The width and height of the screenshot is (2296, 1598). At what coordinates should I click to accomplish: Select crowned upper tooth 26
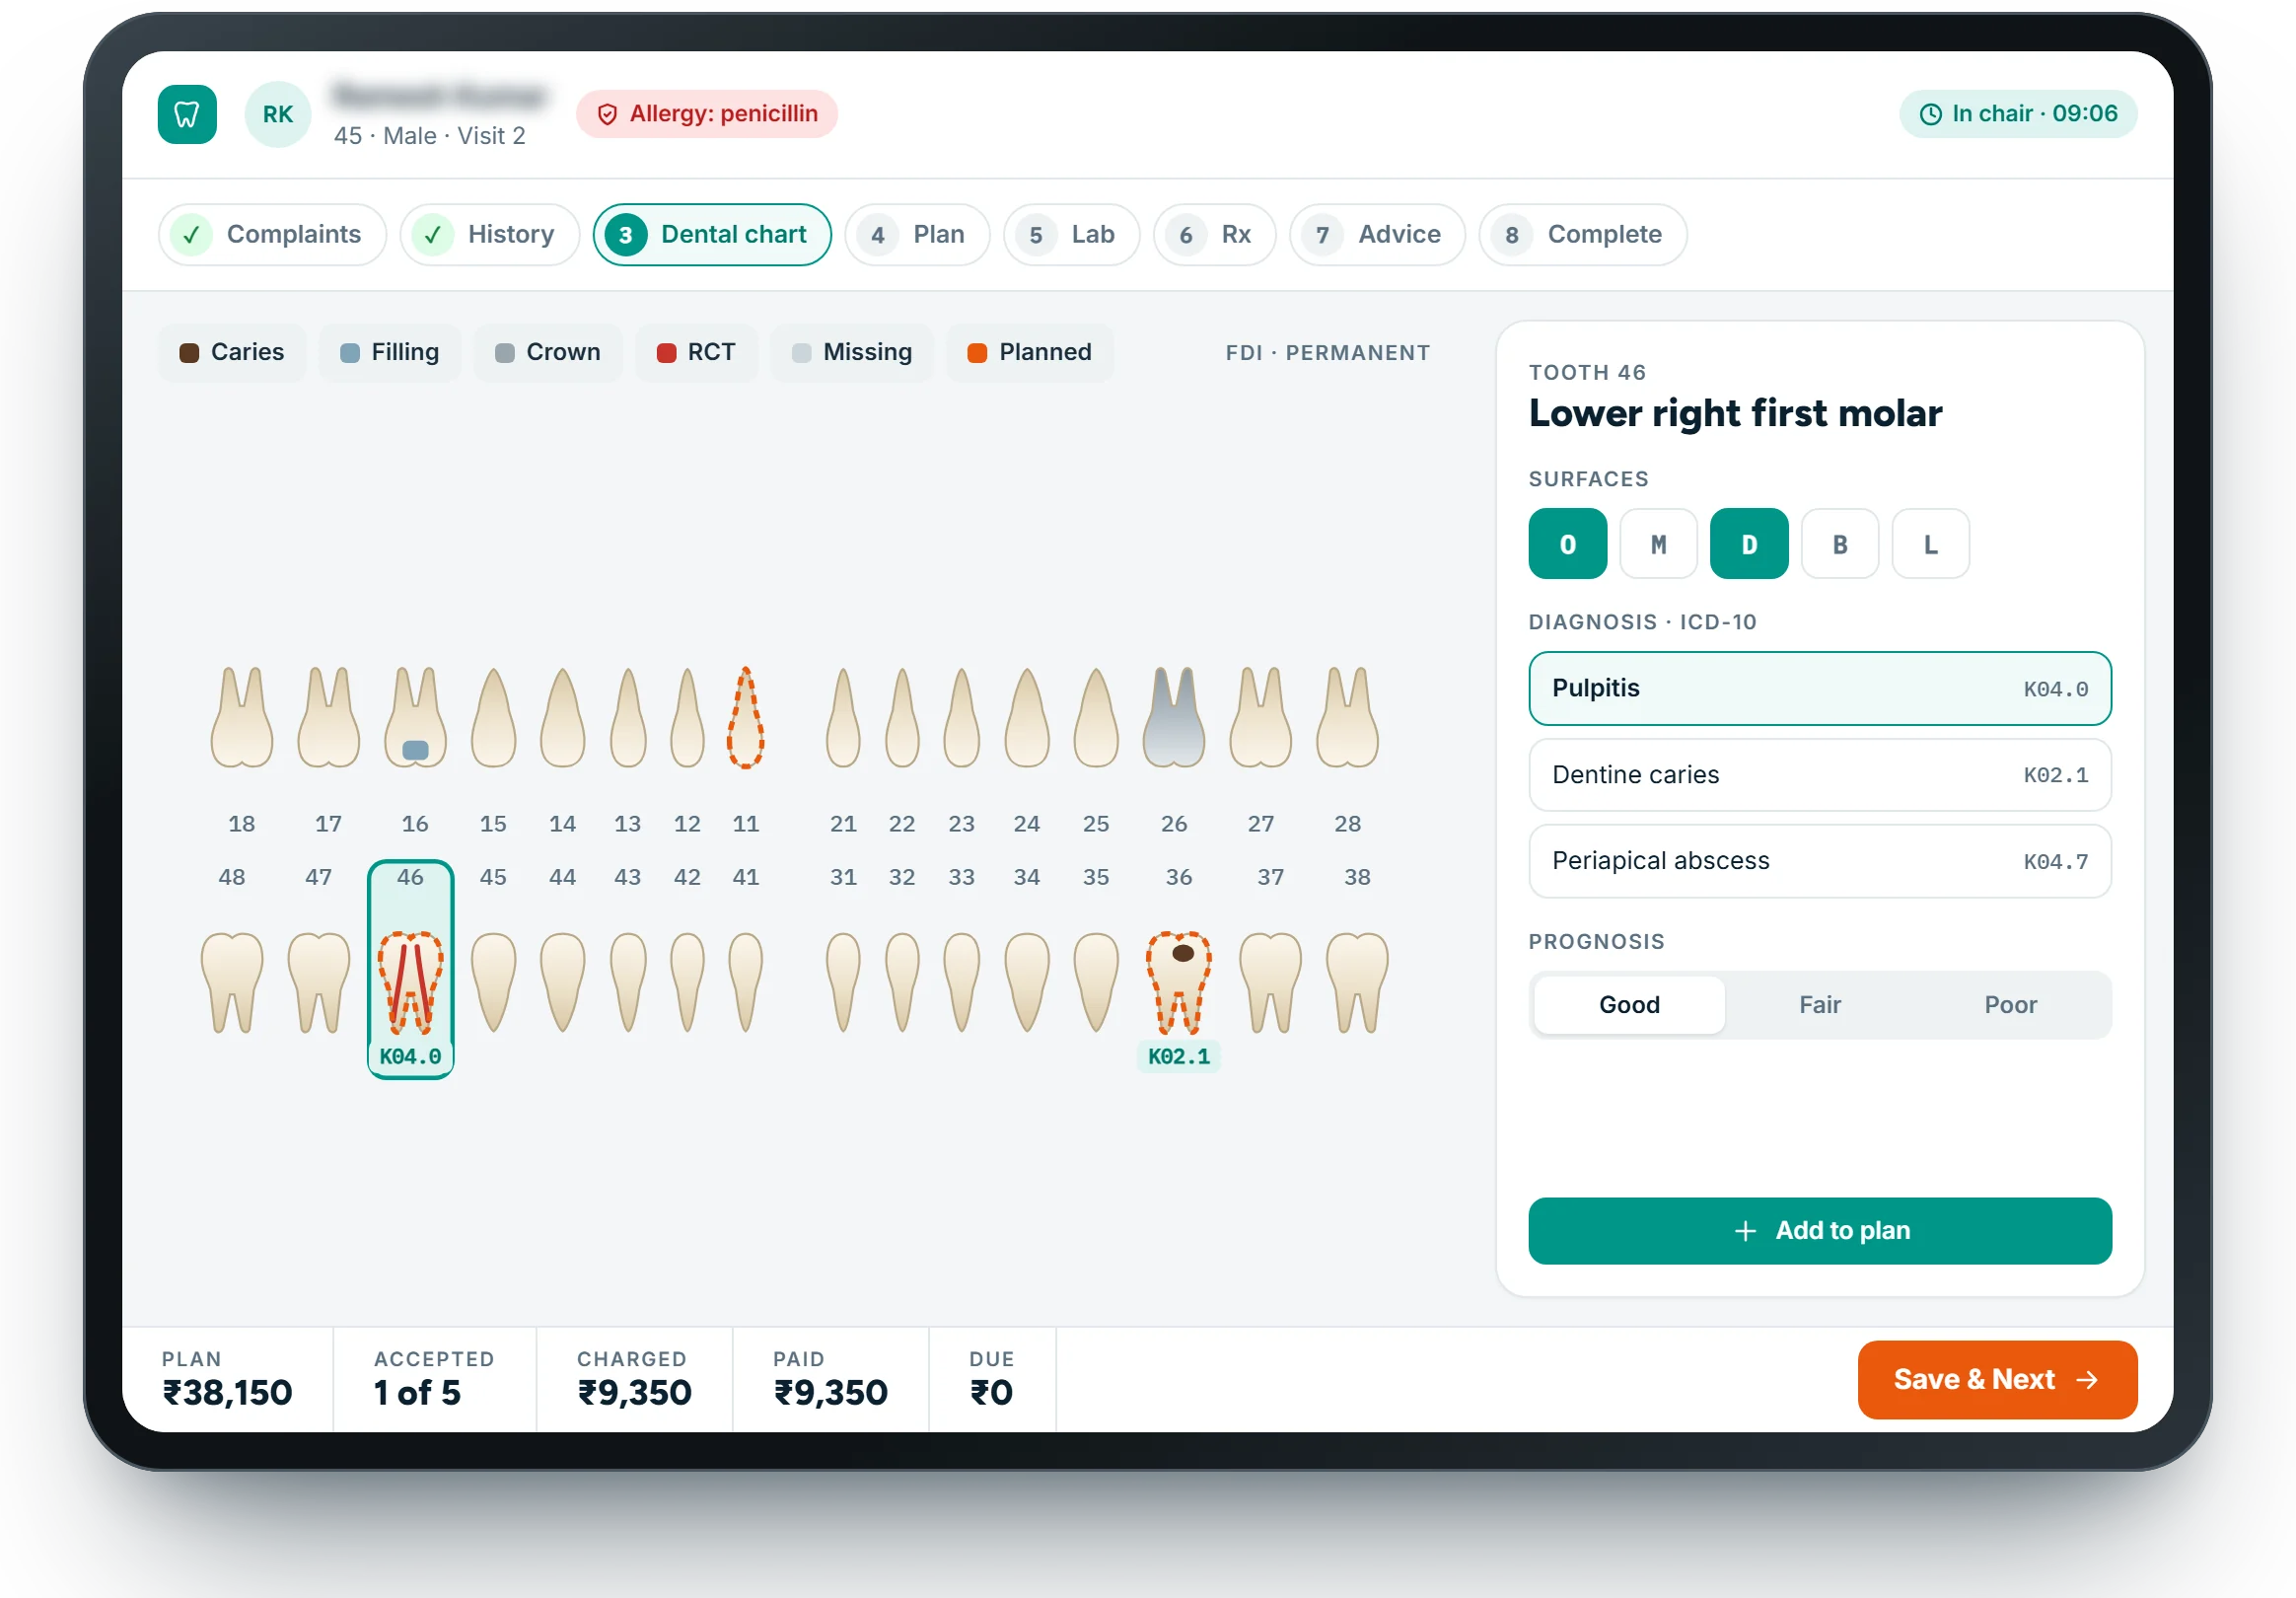(x=1174, y=717)
